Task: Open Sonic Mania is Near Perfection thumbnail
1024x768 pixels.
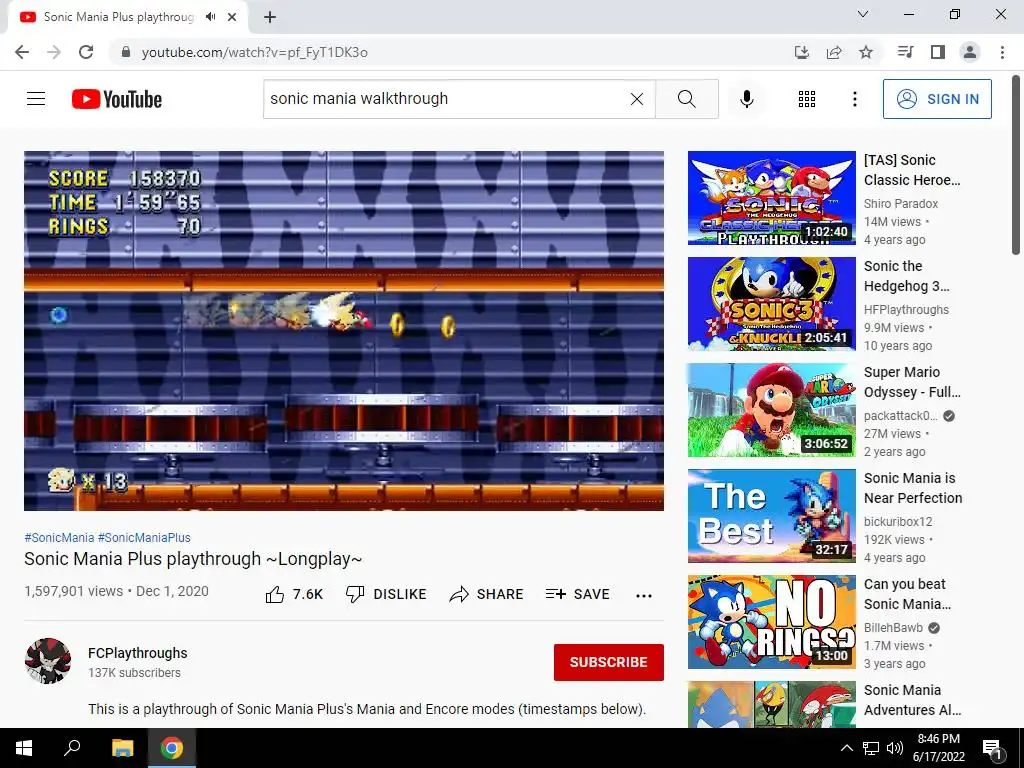Action: (771, 516)
